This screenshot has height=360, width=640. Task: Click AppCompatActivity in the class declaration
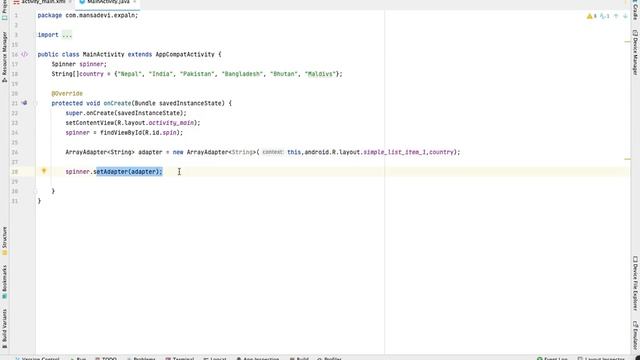point(185,54)
